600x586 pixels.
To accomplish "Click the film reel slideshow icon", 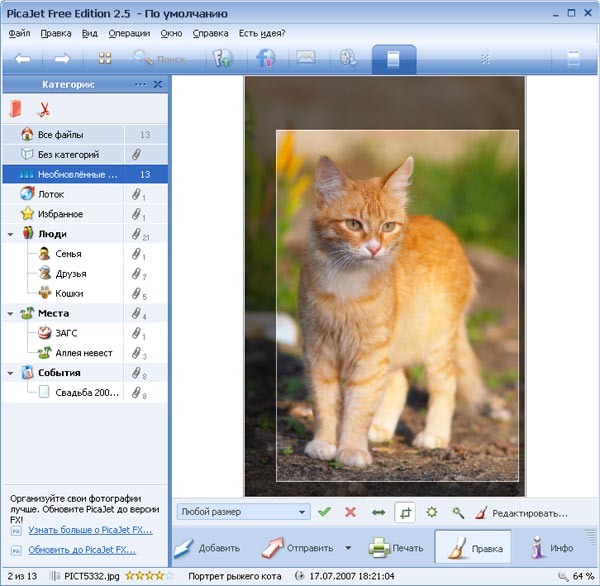I will (x=349, y=58).
